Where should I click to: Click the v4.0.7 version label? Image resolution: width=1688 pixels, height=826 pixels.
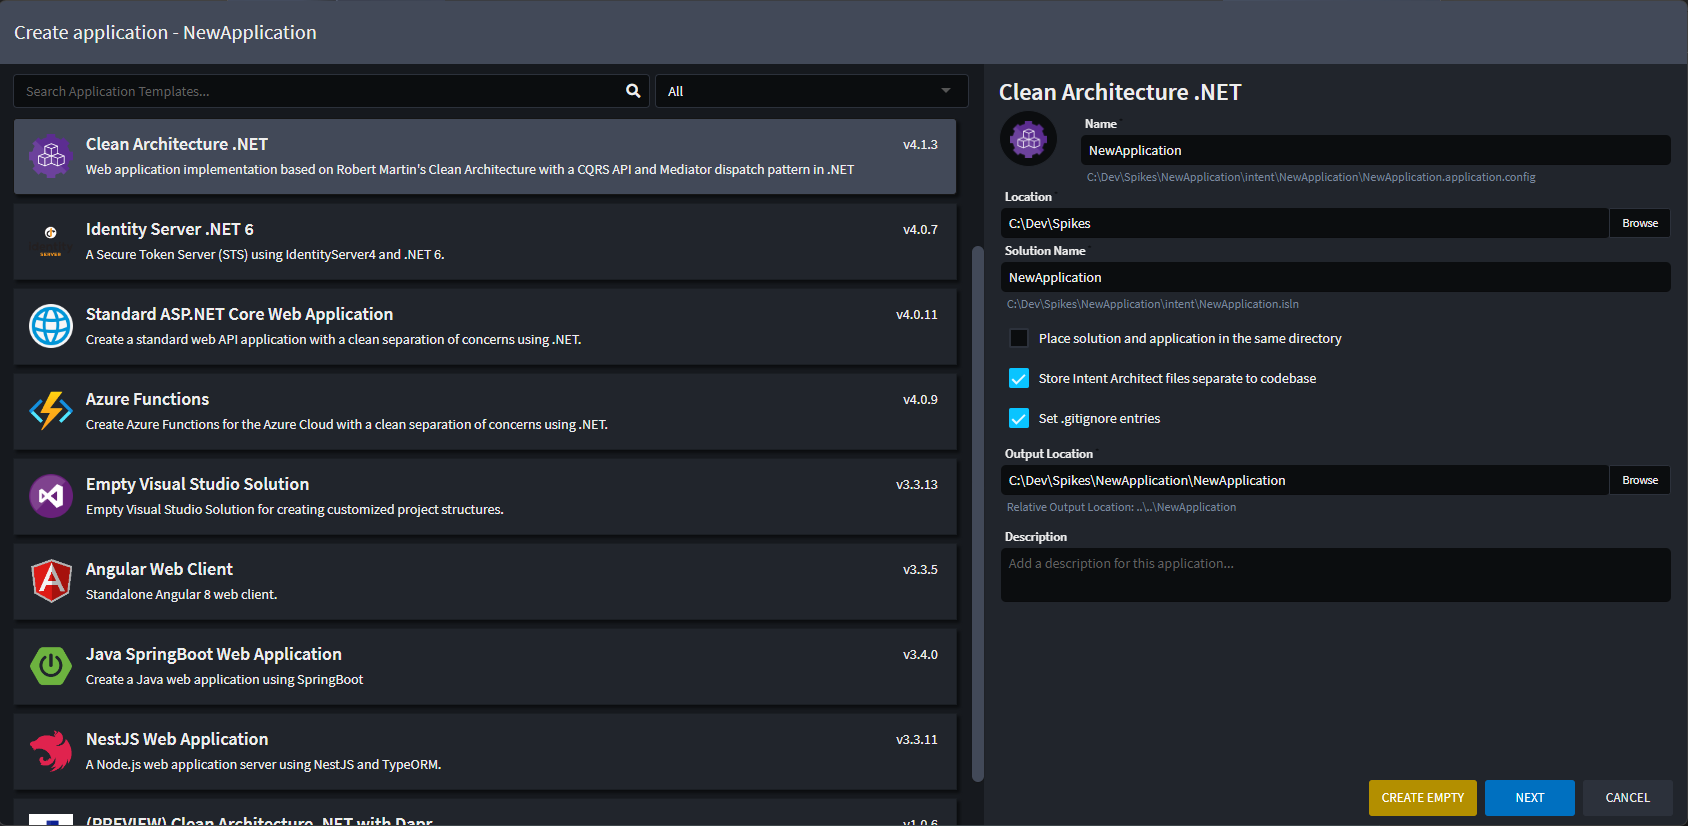point(920,229)
